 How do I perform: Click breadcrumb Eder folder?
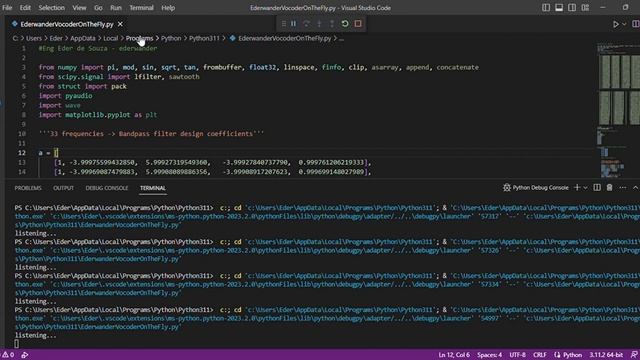(56, 38)
